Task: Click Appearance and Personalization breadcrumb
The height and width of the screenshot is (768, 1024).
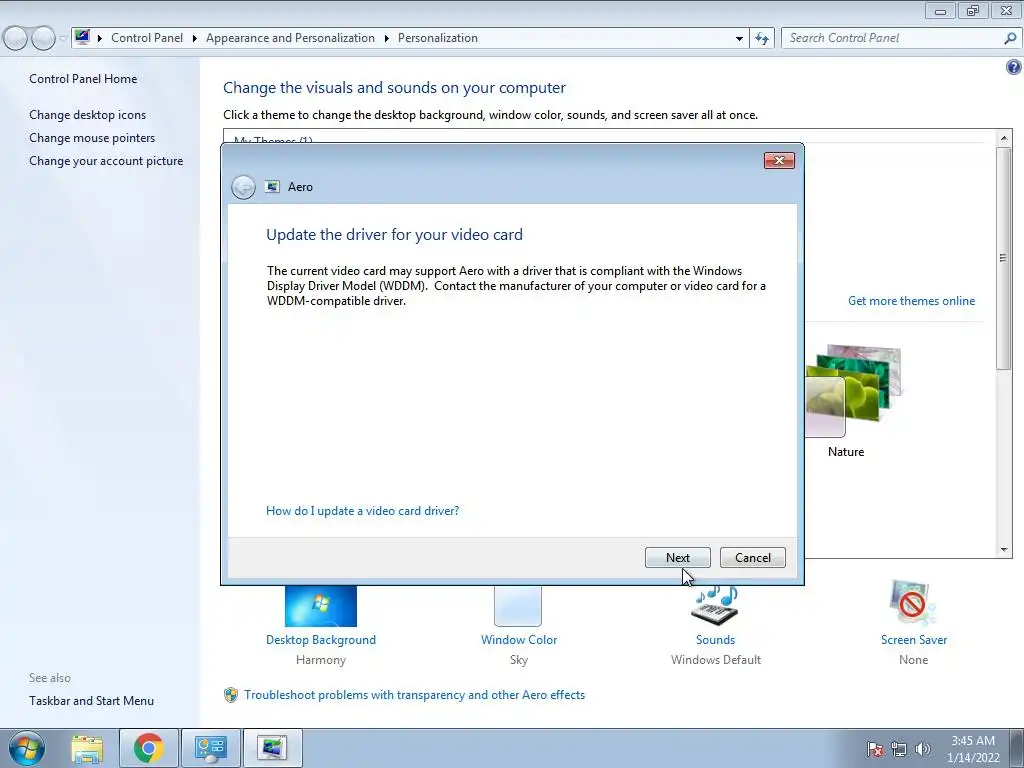Action: [290, 38]
